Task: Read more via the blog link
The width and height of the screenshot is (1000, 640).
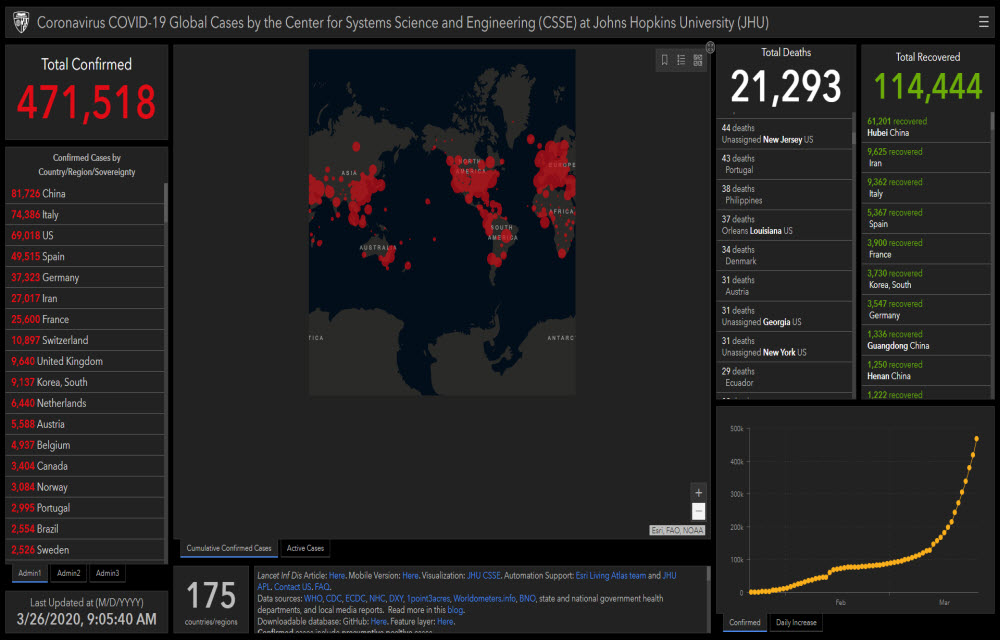Action: tap(455, 610)
